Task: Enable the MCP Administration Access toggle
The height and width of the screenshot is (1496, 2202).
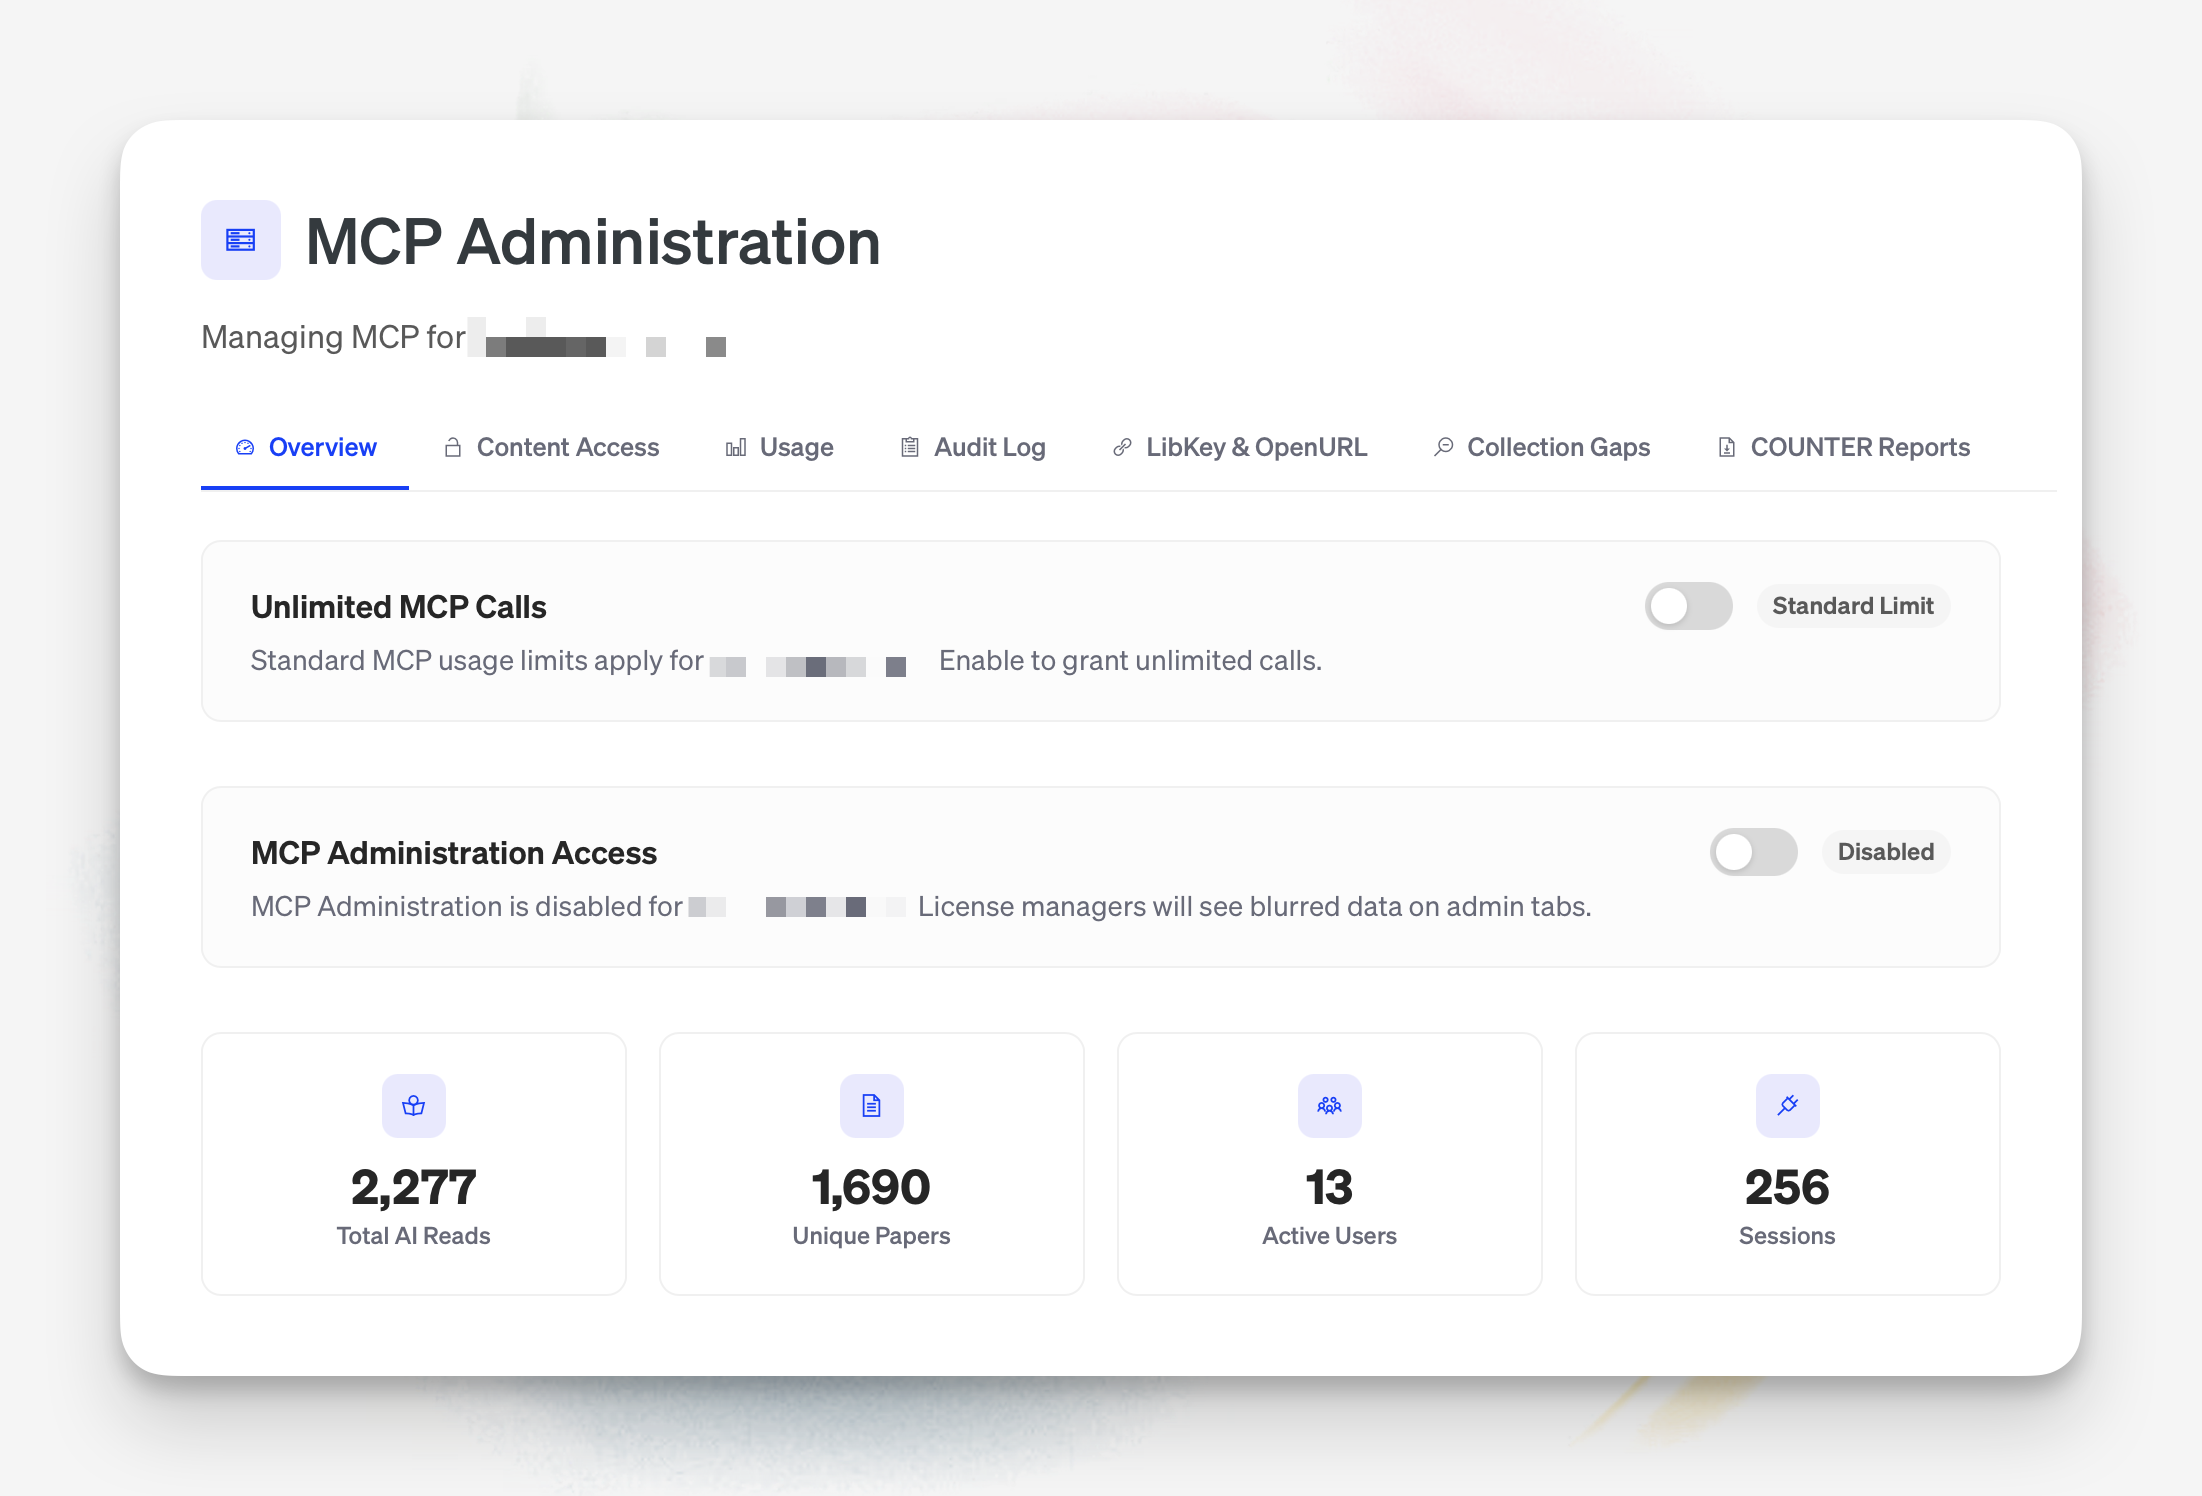Action: point(1752,852)
